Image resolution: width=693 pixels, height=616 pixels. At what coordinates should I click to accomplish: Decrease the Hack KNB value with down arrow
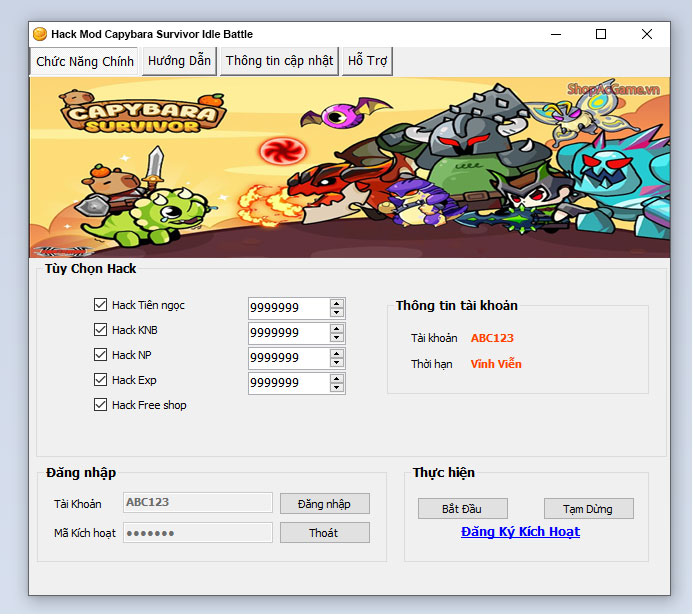pyautogui.click(x=336, y=338)
